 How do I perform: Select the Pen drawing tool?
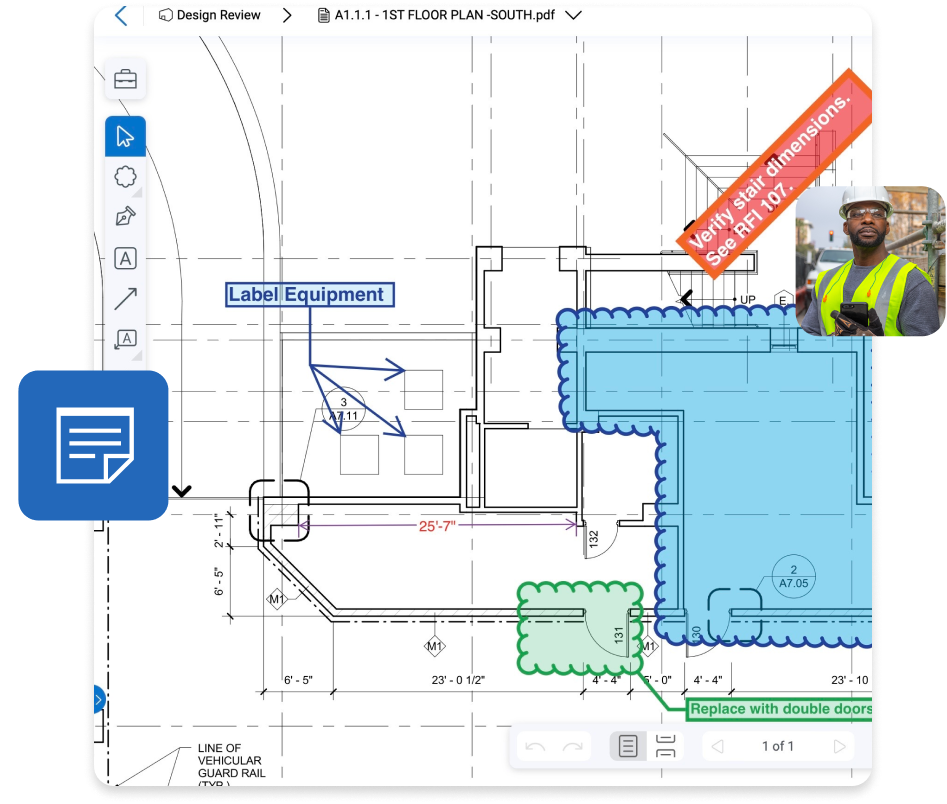[x=125, y=218]
